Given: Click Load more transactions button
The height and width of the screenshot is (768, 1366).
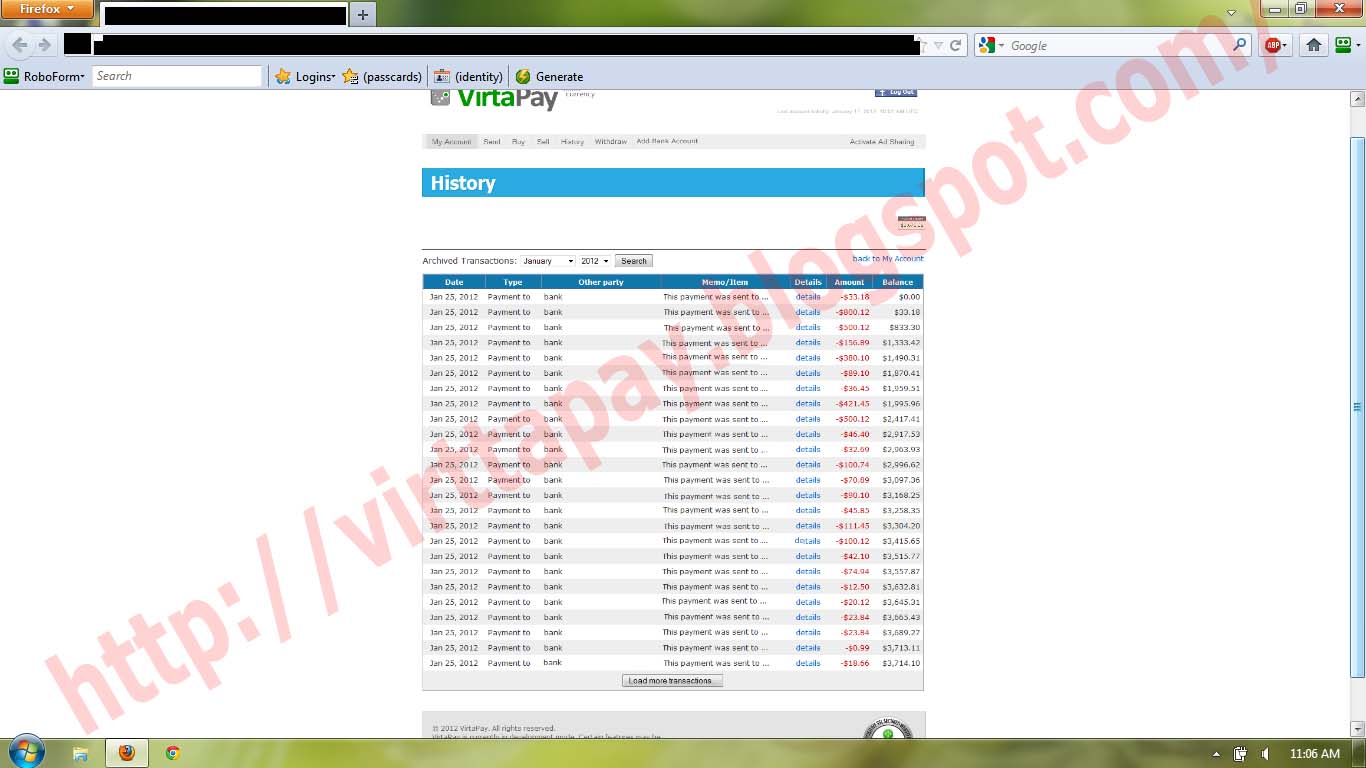Looking at the screenshot, I should click(672, 680).
